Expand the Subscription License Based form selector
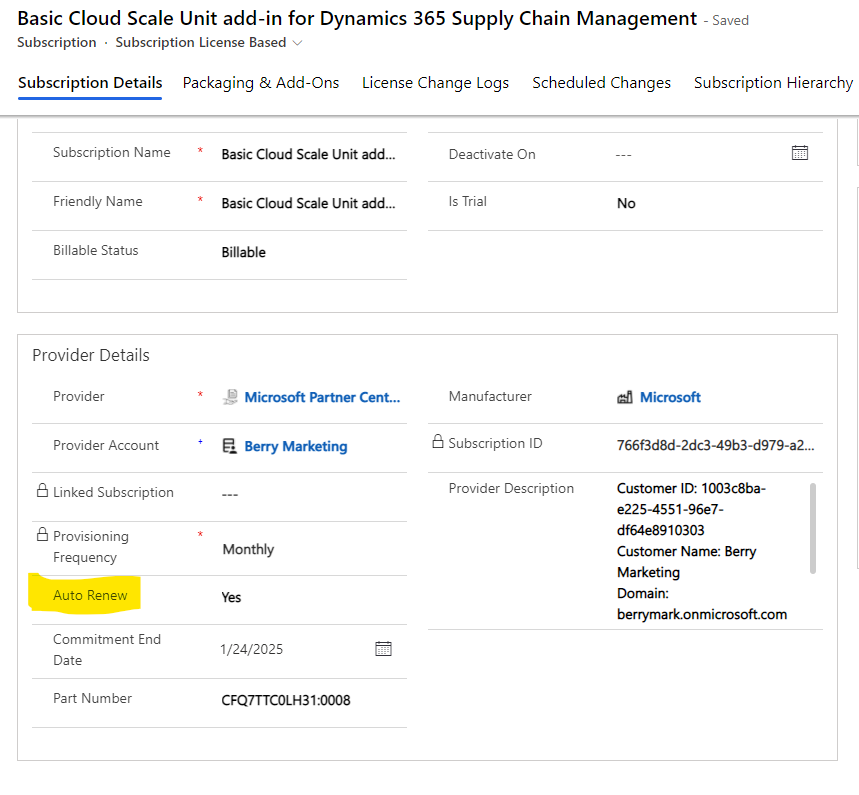The image size is (859, 795). pyautogui.click(x=297, y=43)
